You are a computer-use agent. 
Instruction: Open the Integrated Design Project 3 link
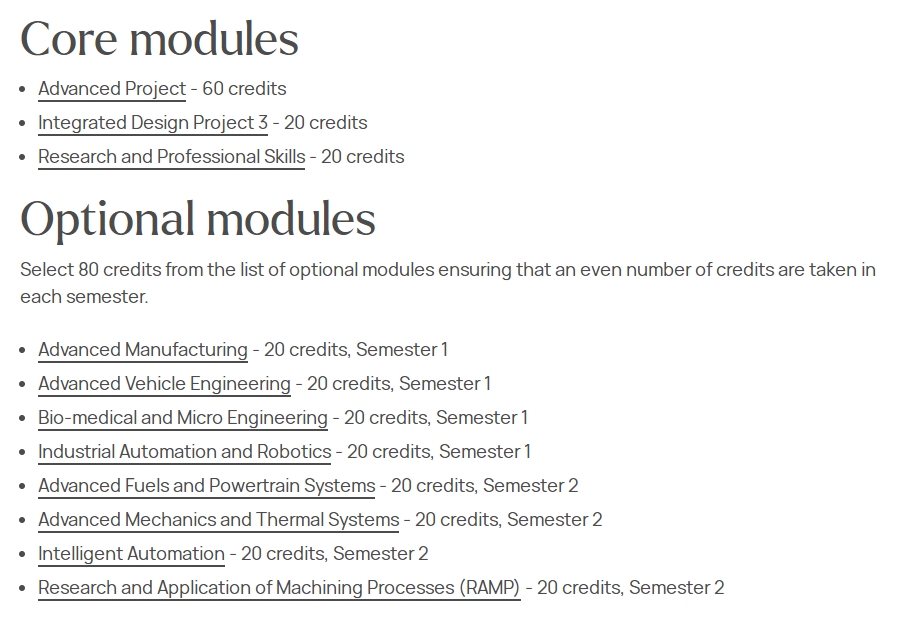tap(153, 123)
